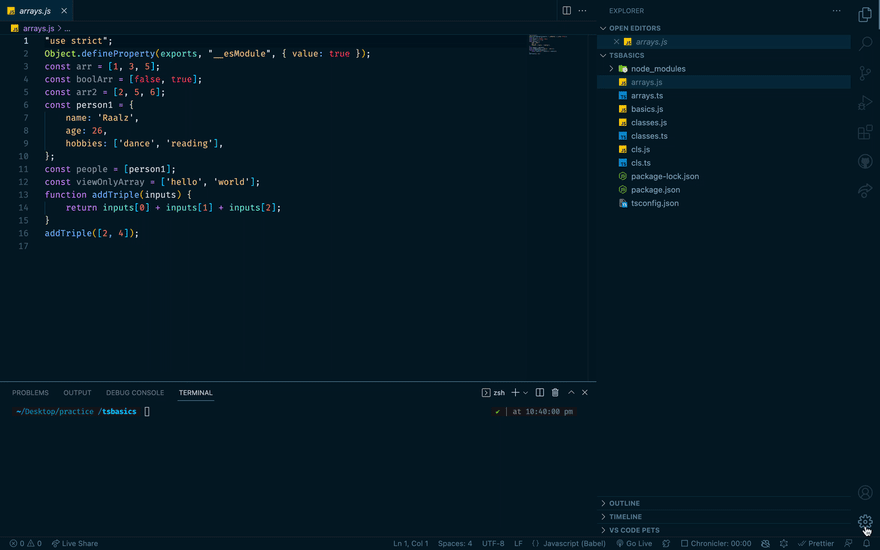Click the terminal input prompt
Viewport: 880px width, 550px height.
click(x=147, y=411)
